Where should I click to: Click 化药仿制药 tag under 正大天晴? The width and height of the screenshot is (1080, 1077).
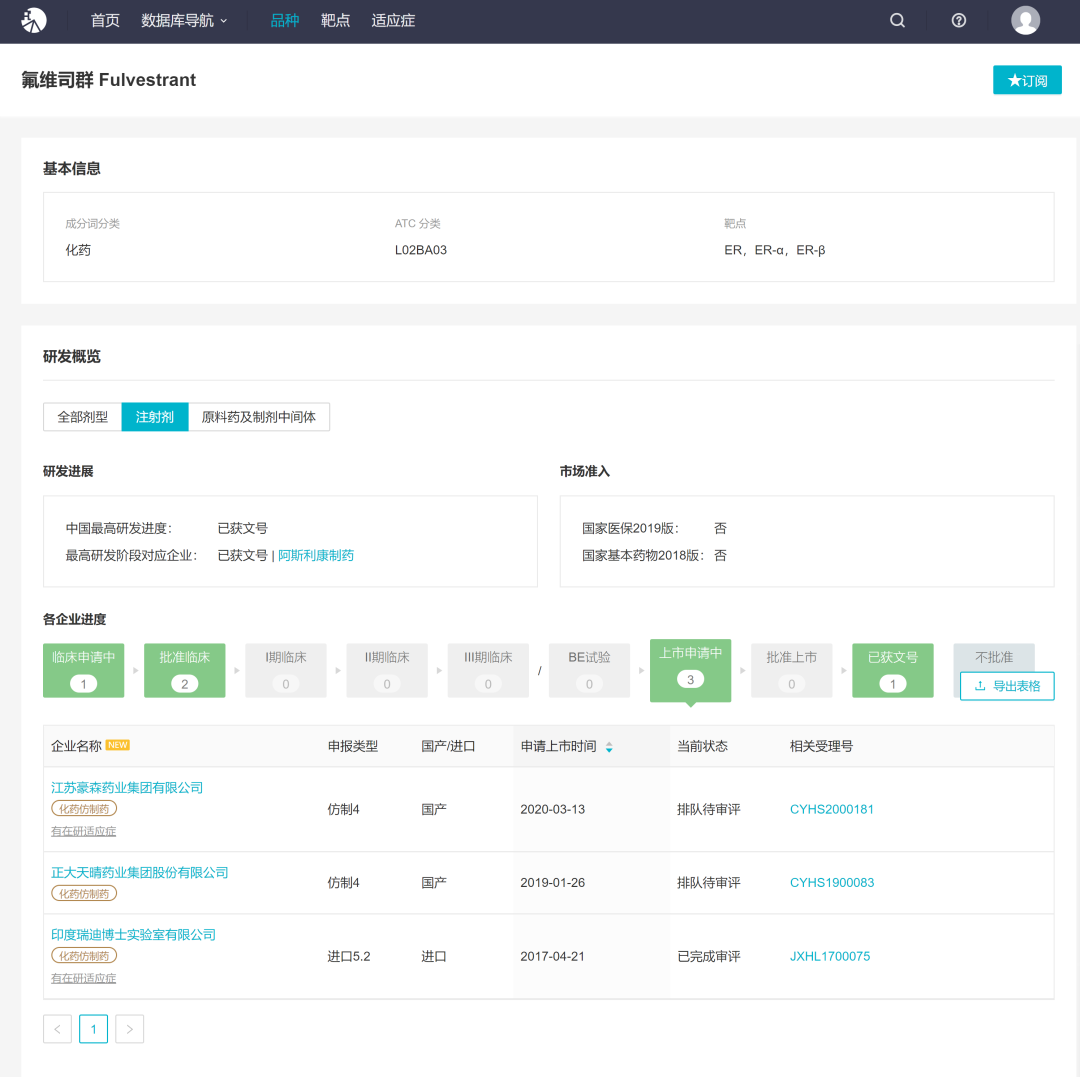(x=84, y=893)
